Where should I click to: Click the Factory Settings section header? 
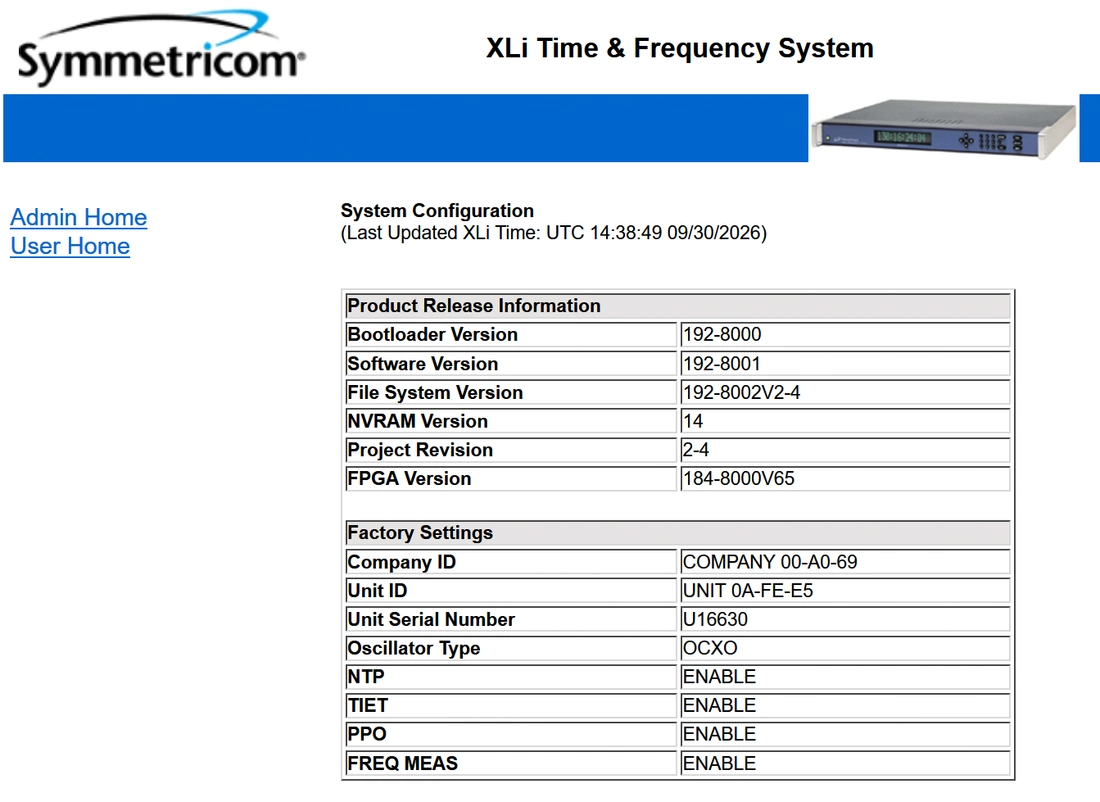tap(678, 533)
